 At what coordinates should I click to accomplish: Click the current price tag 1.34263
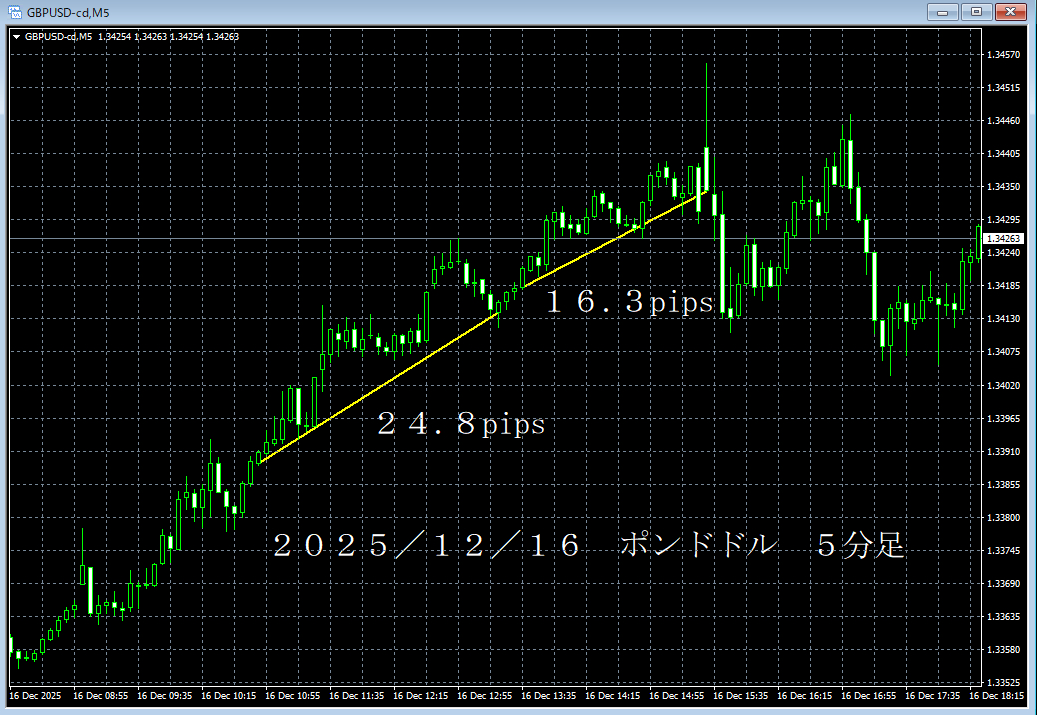(x=1003, y=239)
